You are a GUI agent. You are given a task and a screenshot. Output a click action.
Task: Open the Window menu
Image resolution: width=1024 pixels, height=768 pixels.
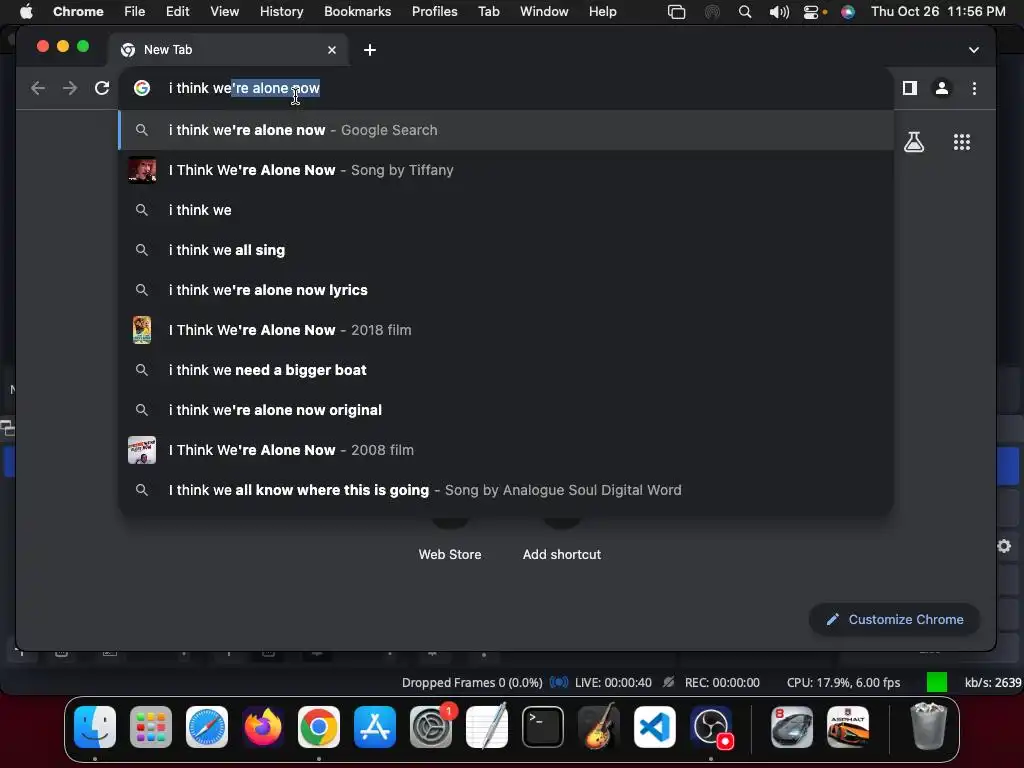coord(544,11)
